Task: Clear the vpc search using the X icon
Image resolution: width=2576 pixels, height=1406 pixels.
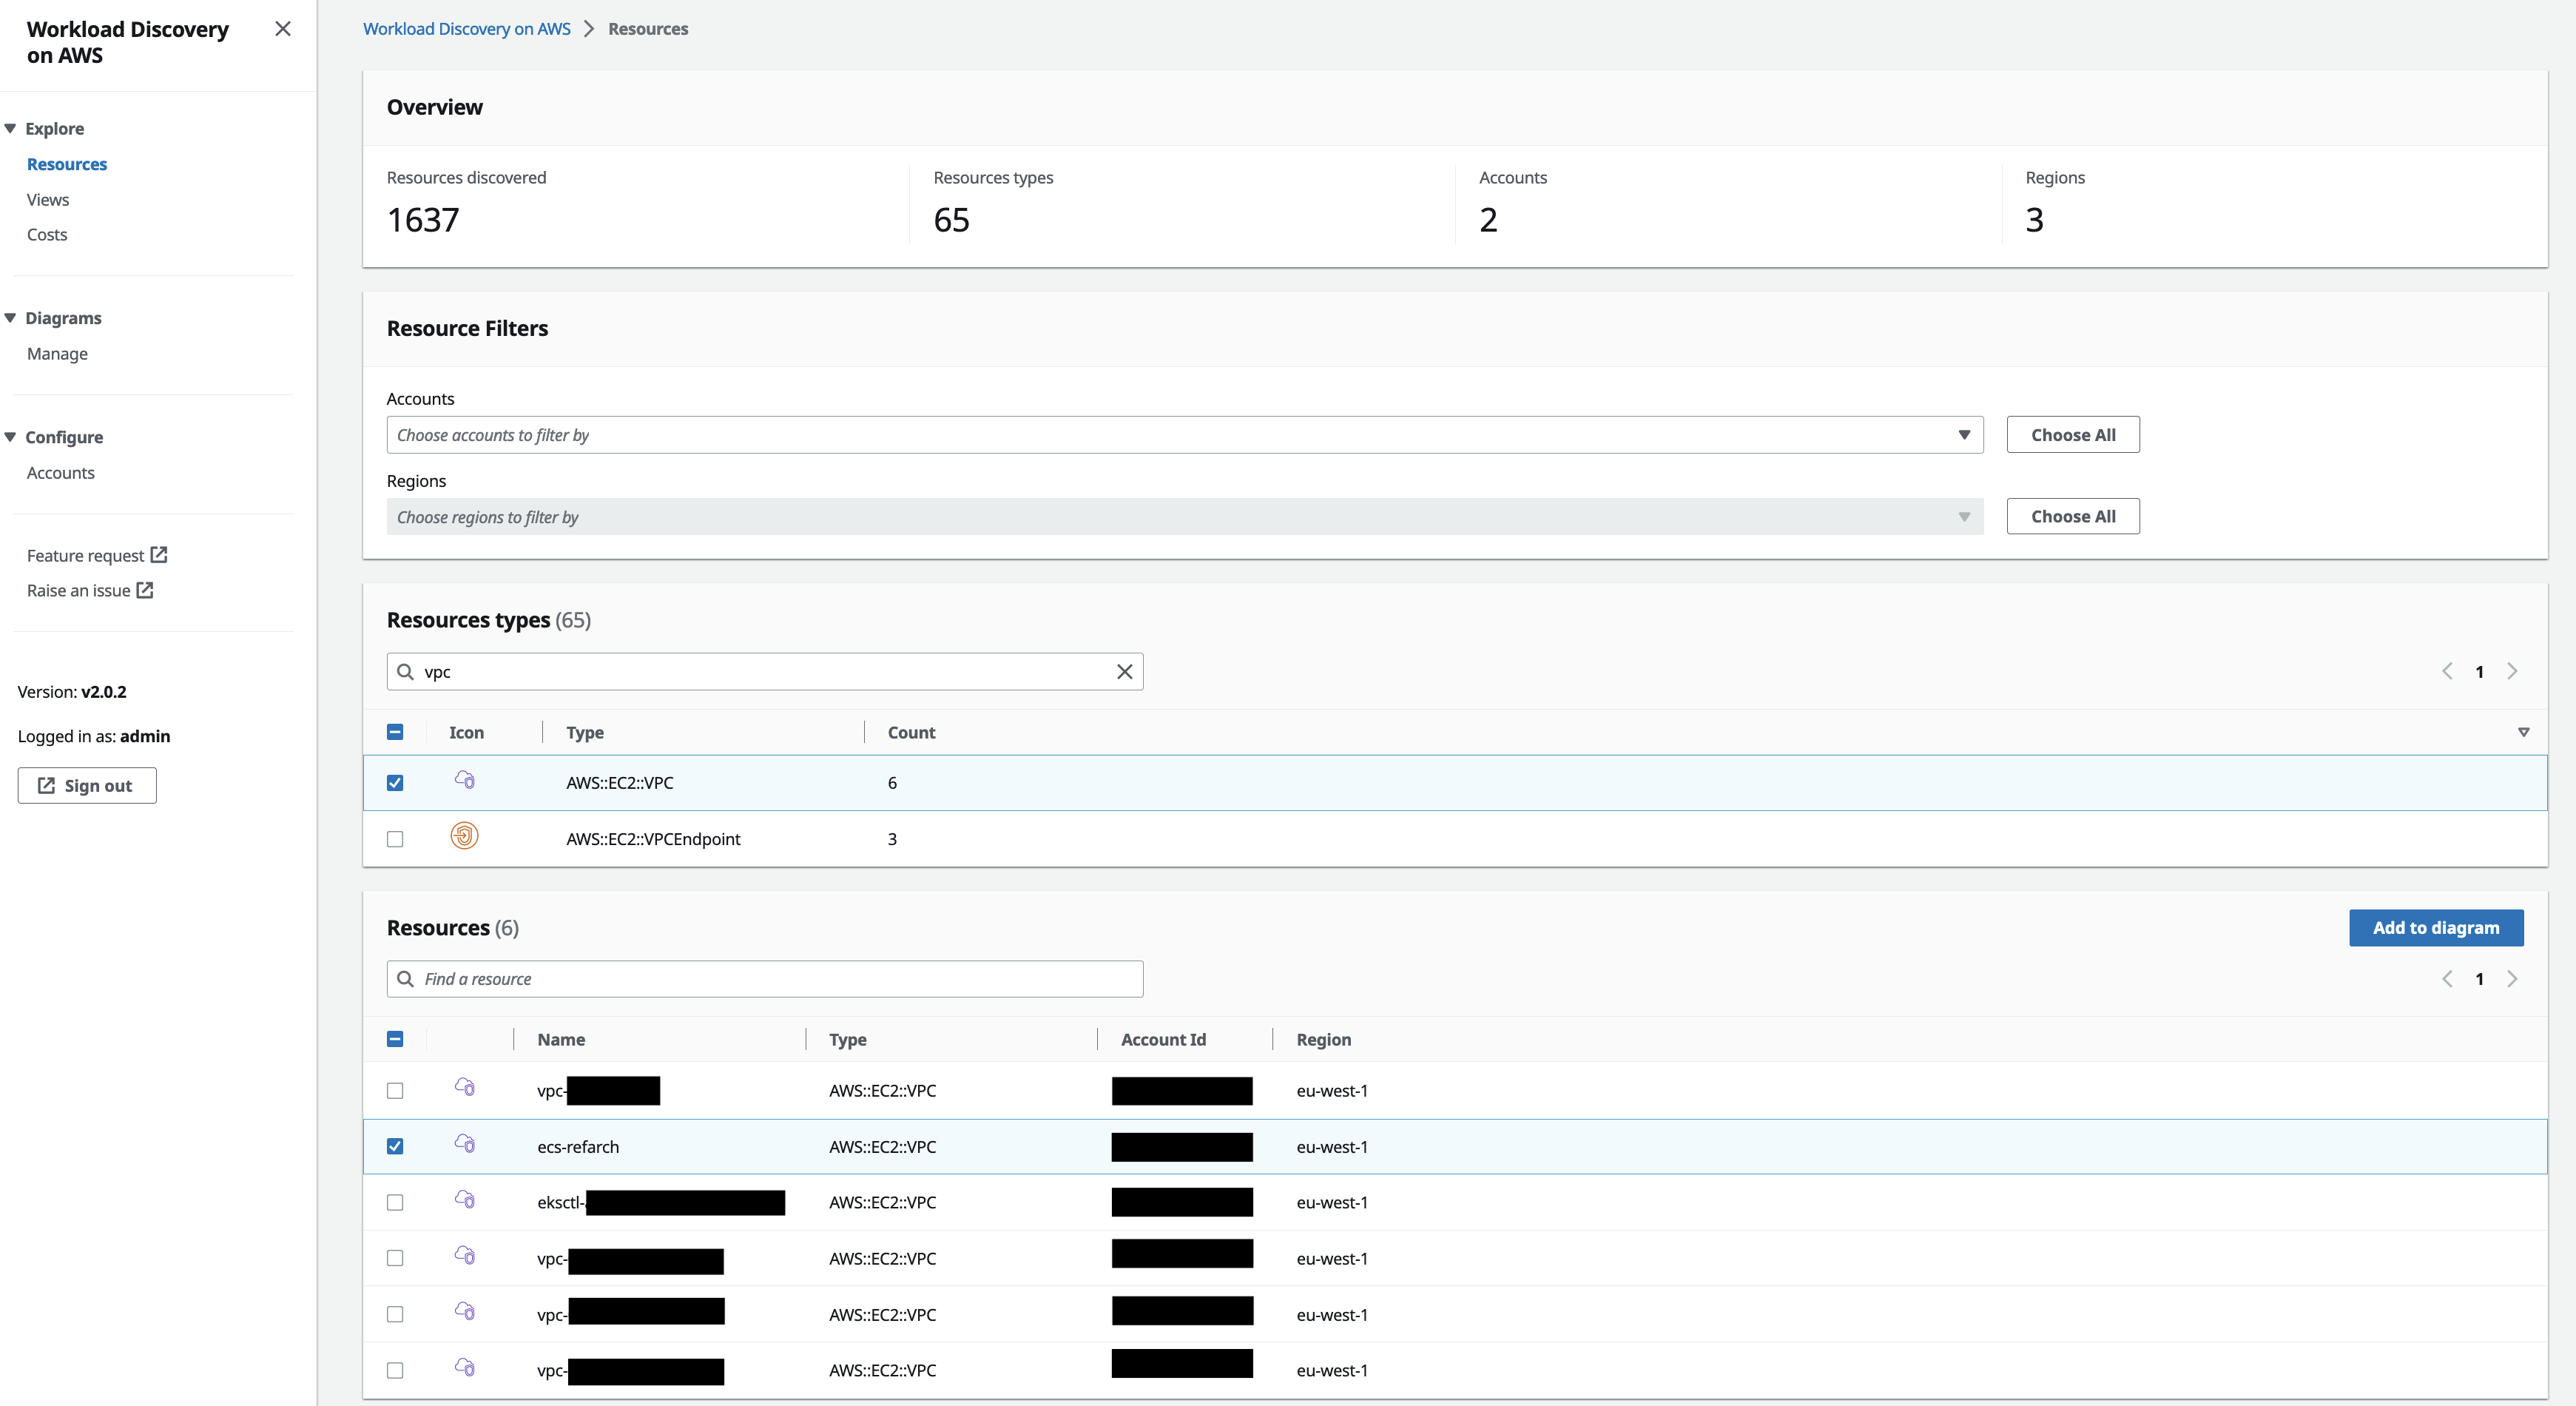Action: [x=1124, y=671]
